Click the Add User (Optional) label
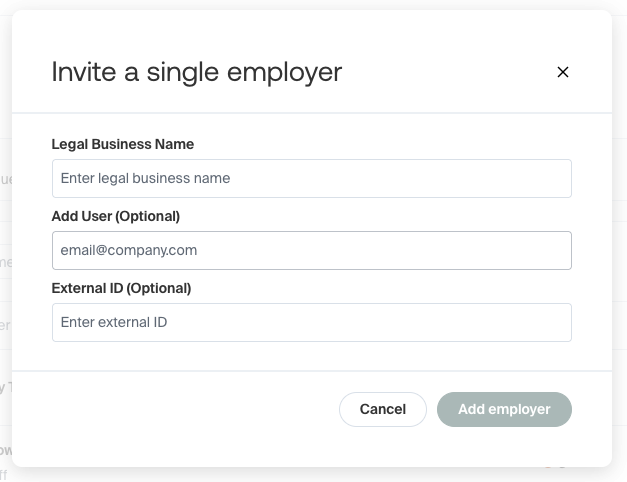 click(x=115, y=216)
